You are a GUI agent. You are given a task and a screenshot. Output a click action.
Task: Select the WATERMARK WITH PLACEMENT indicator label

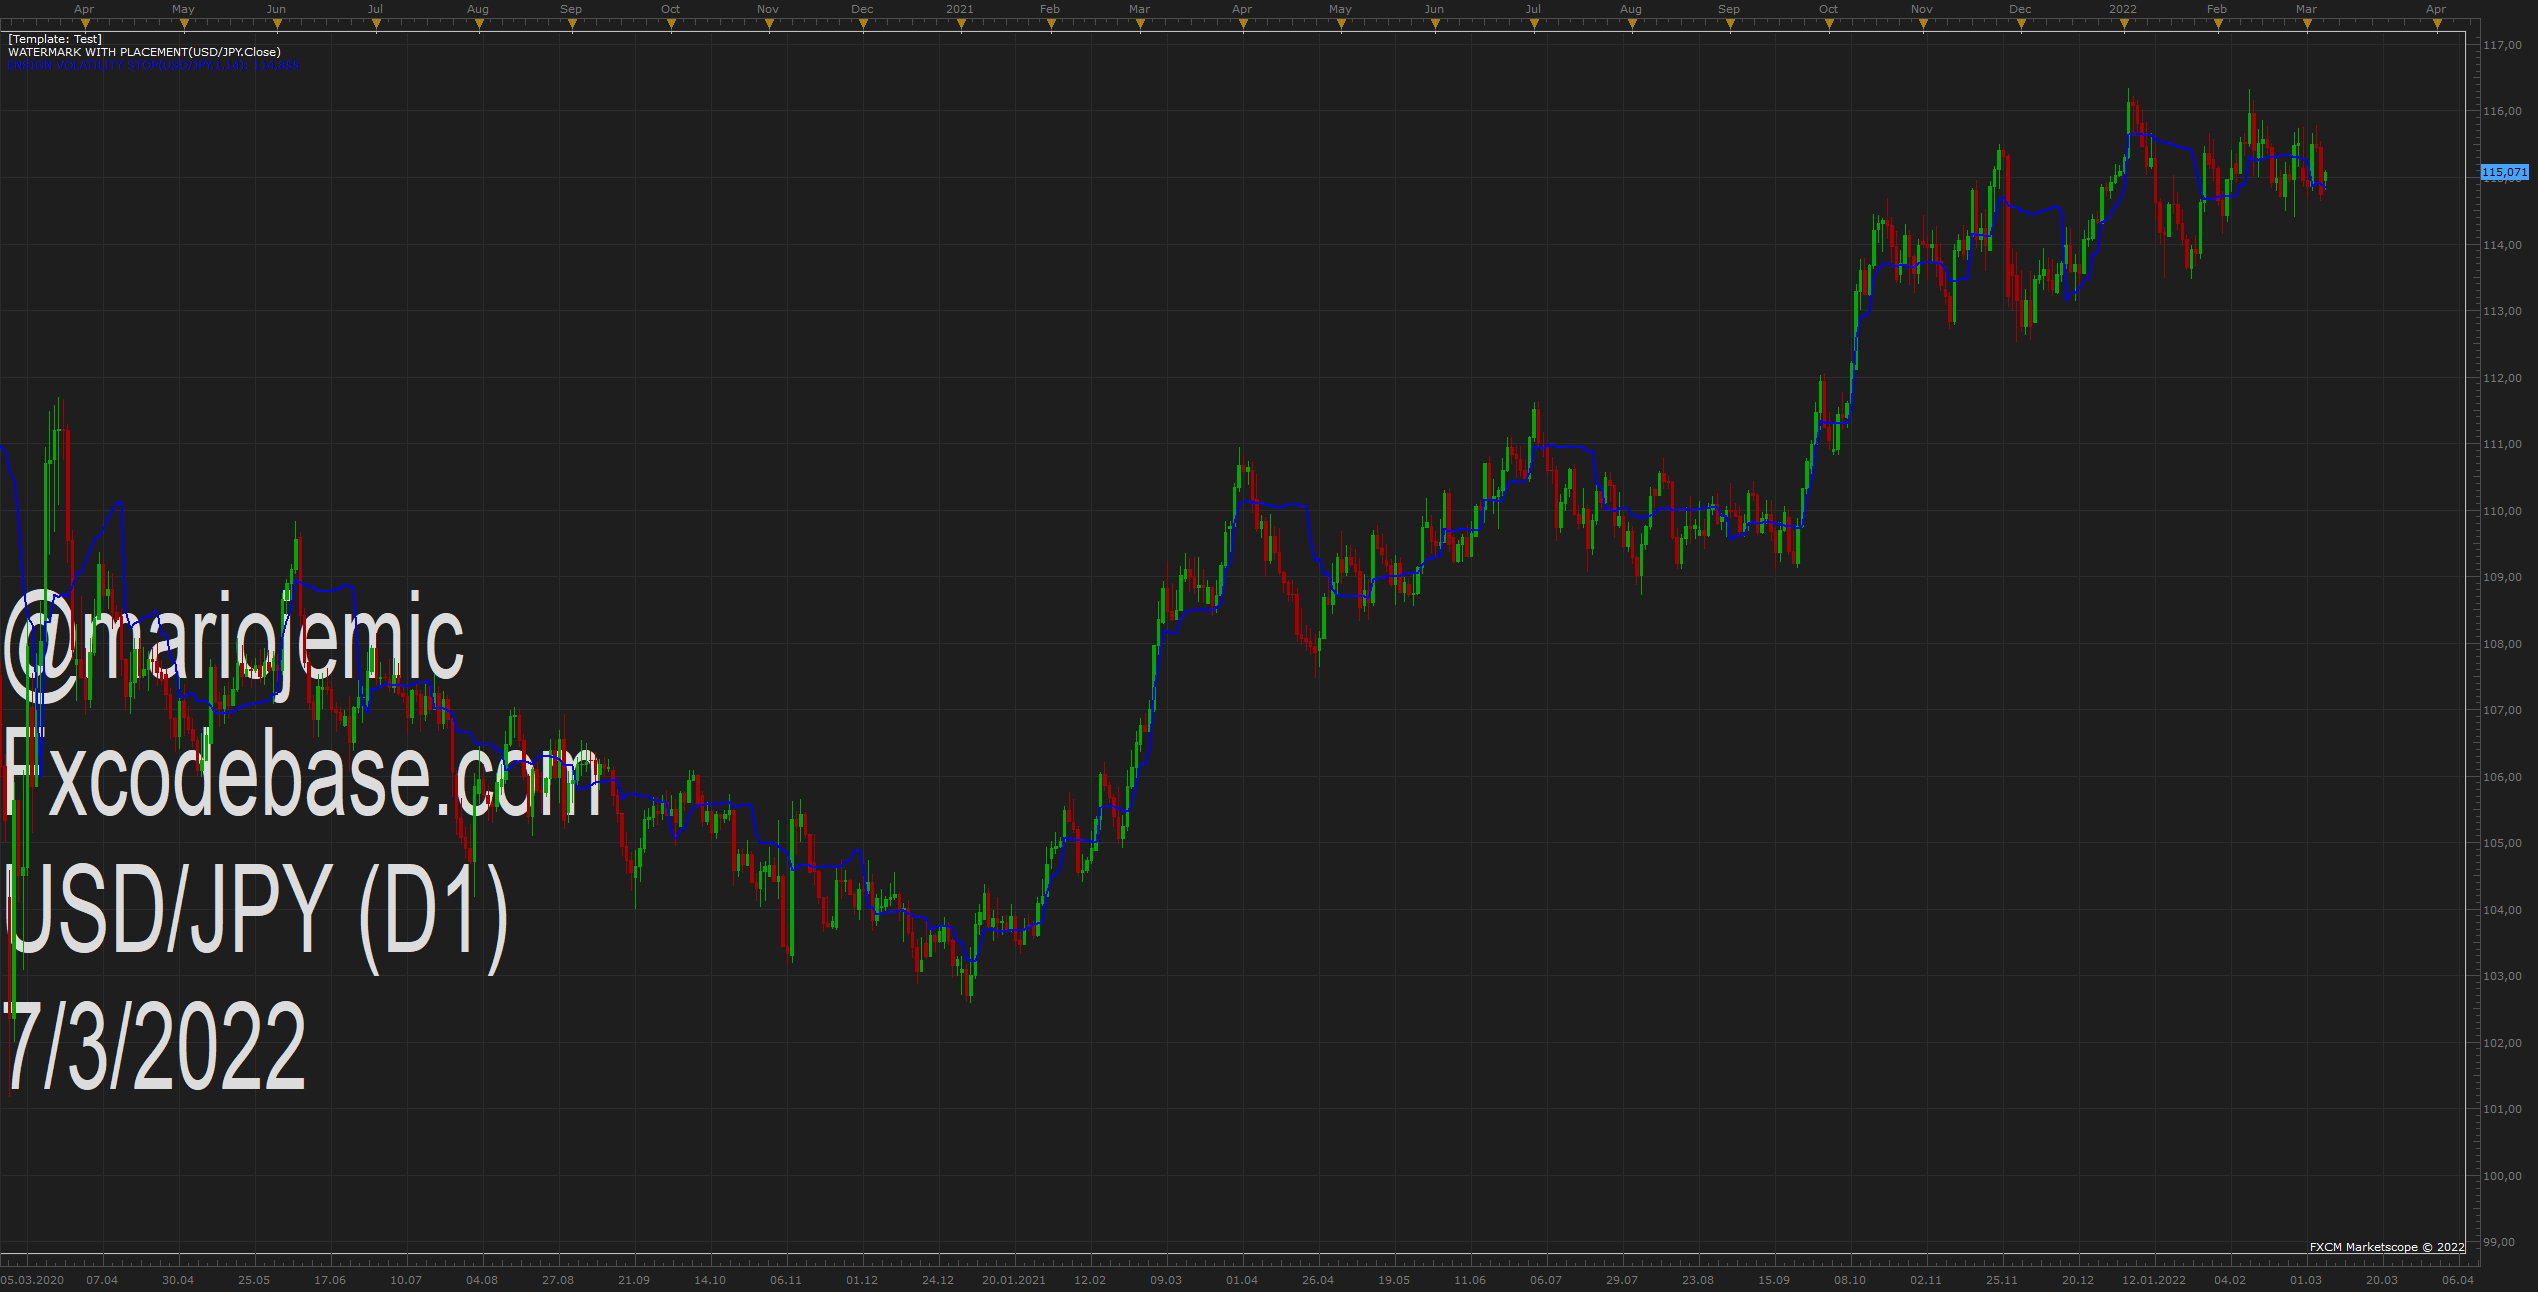(x=144, y=52)
